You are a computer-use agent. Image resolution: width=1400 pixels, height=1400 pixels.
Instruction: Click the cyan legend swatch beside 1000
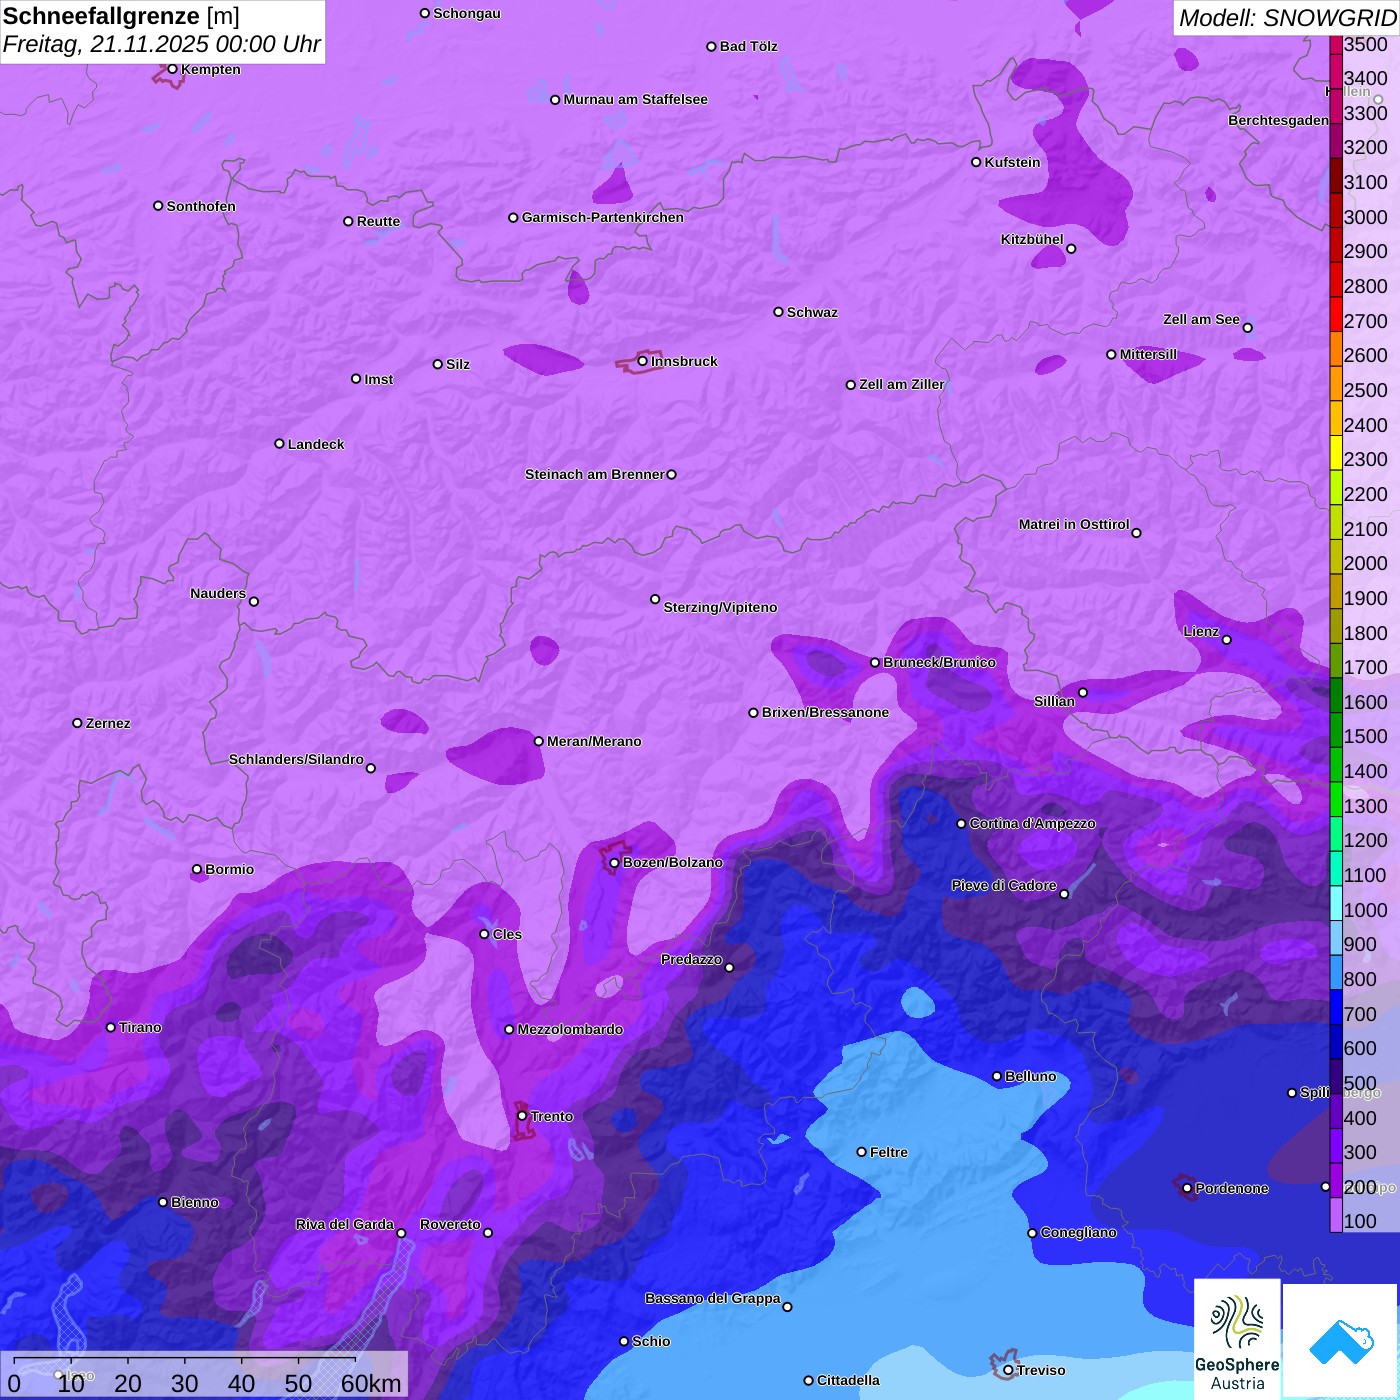(1336, 904)
